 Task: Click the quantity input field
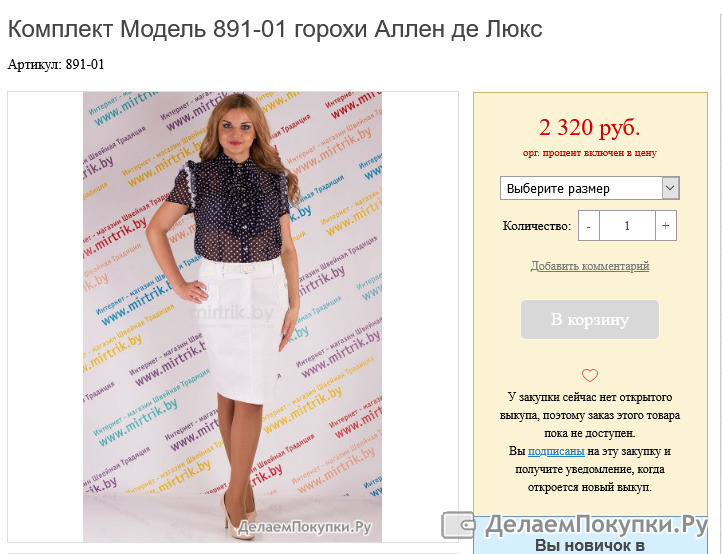627,226
